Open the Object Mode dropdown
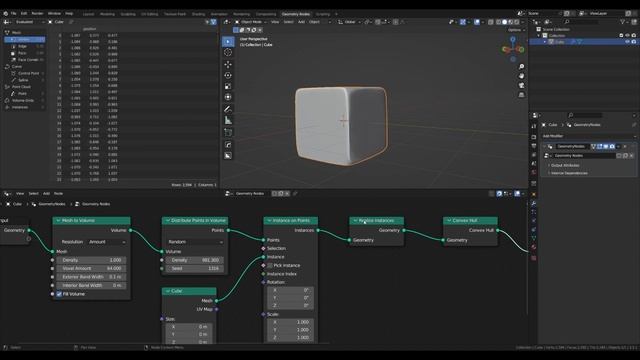 tap(251, 22)
